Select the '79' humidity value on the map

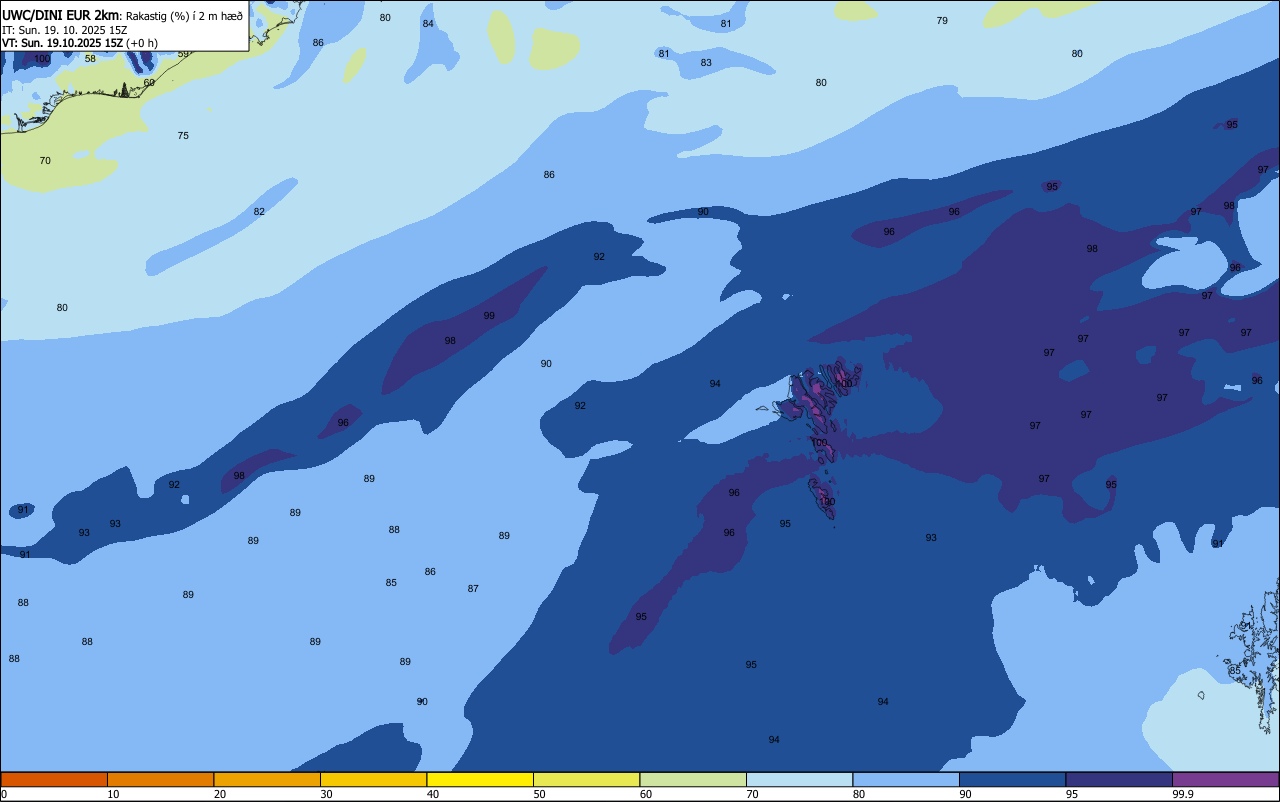(942, 21)
